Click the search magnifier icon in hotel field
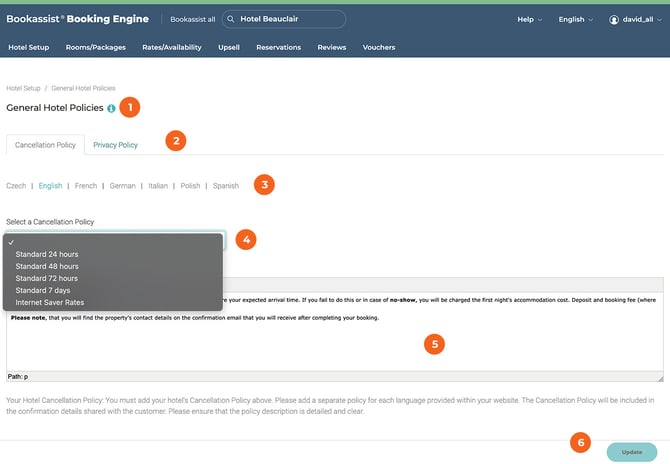 (x=231, y=19)
